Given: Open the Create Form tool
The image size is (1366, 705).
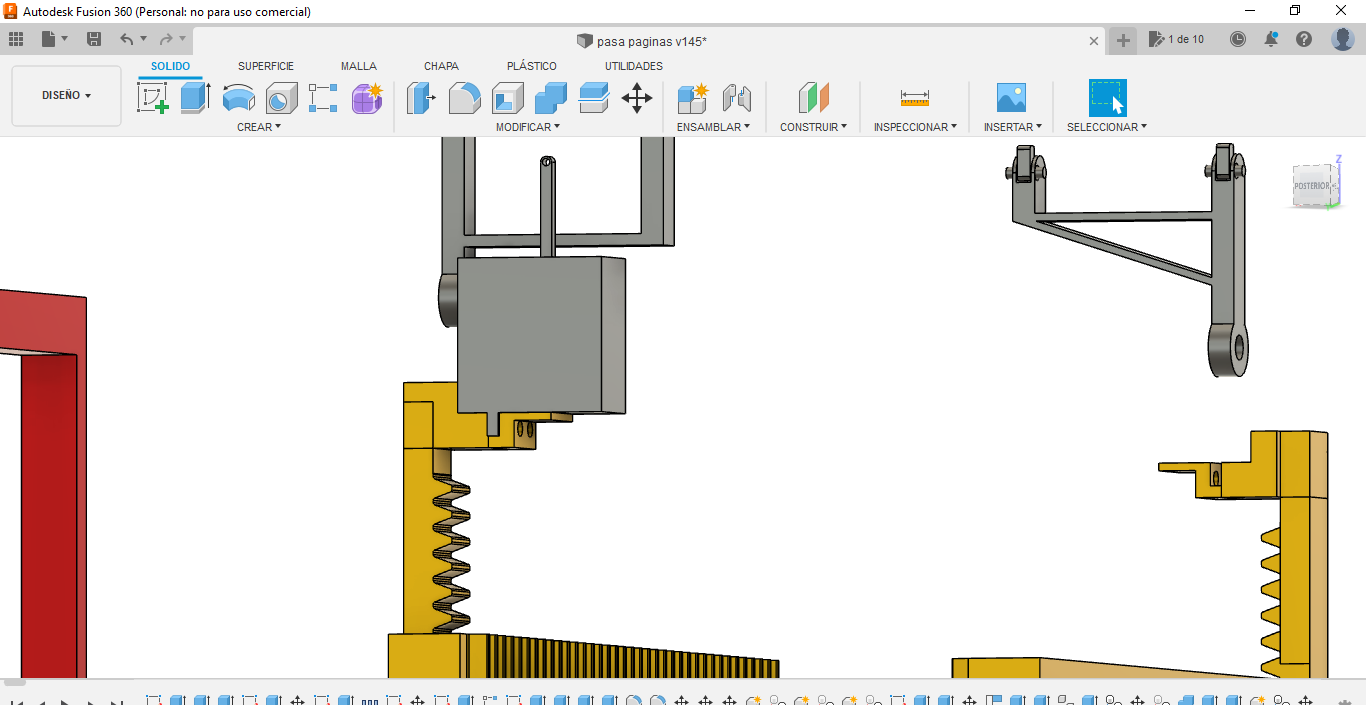Looking at the screenshot, I should point(367,98).
